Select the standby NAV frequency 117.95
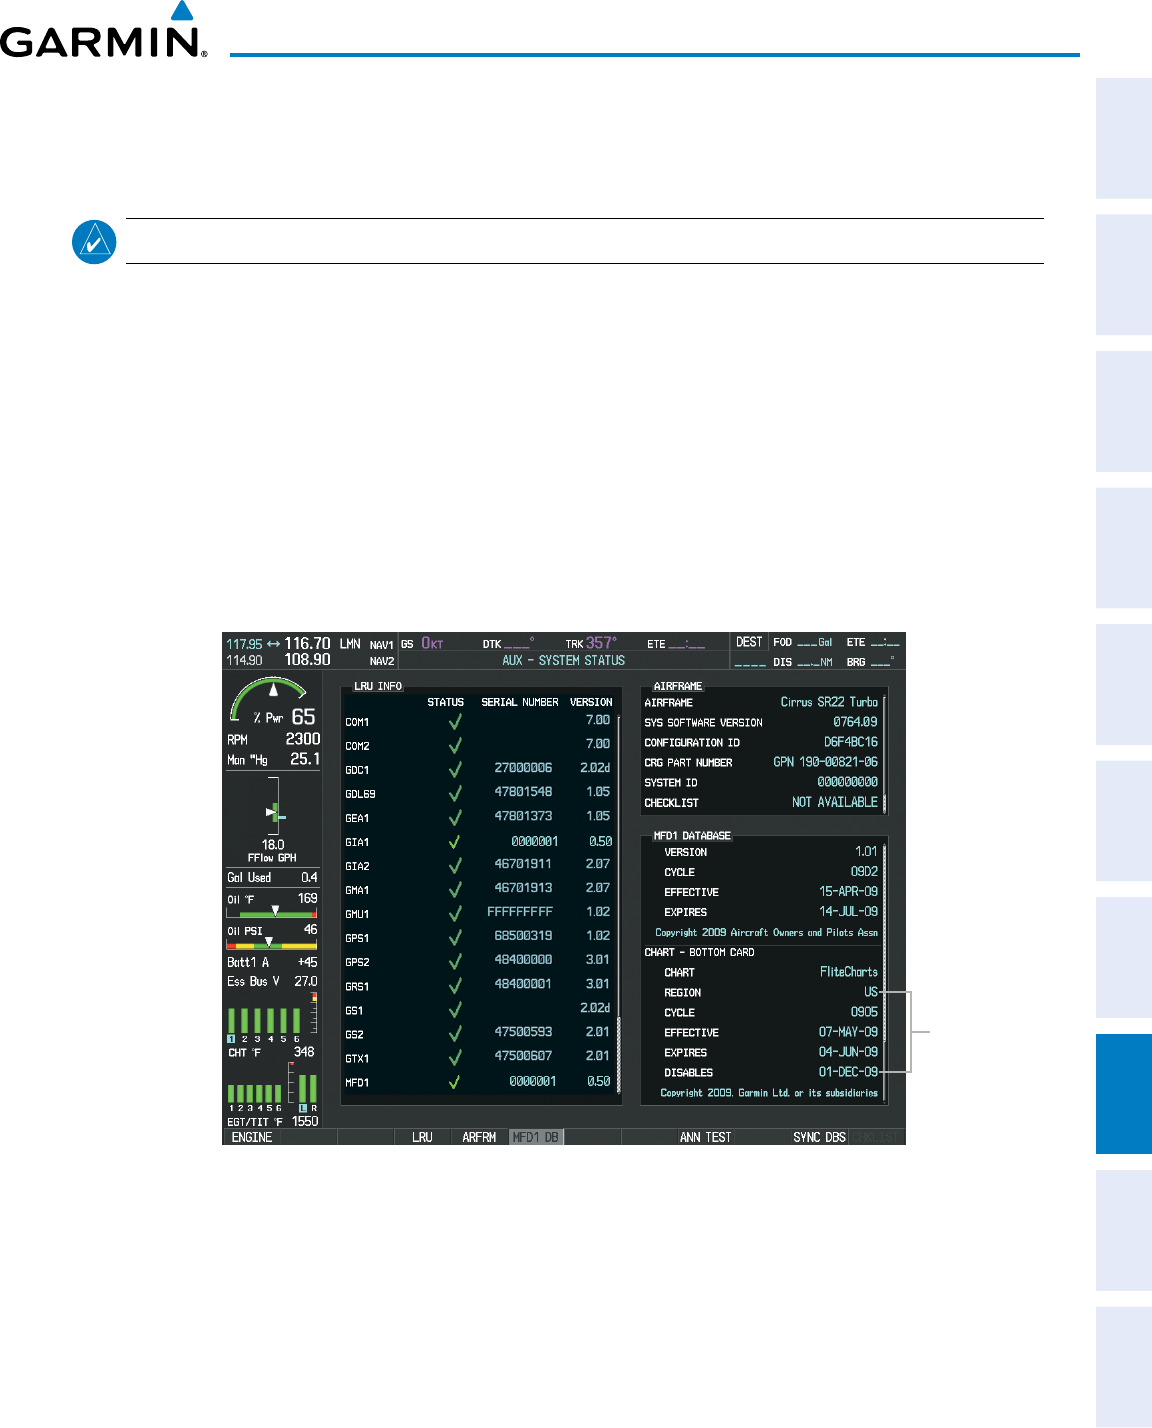 click(244, 644)
